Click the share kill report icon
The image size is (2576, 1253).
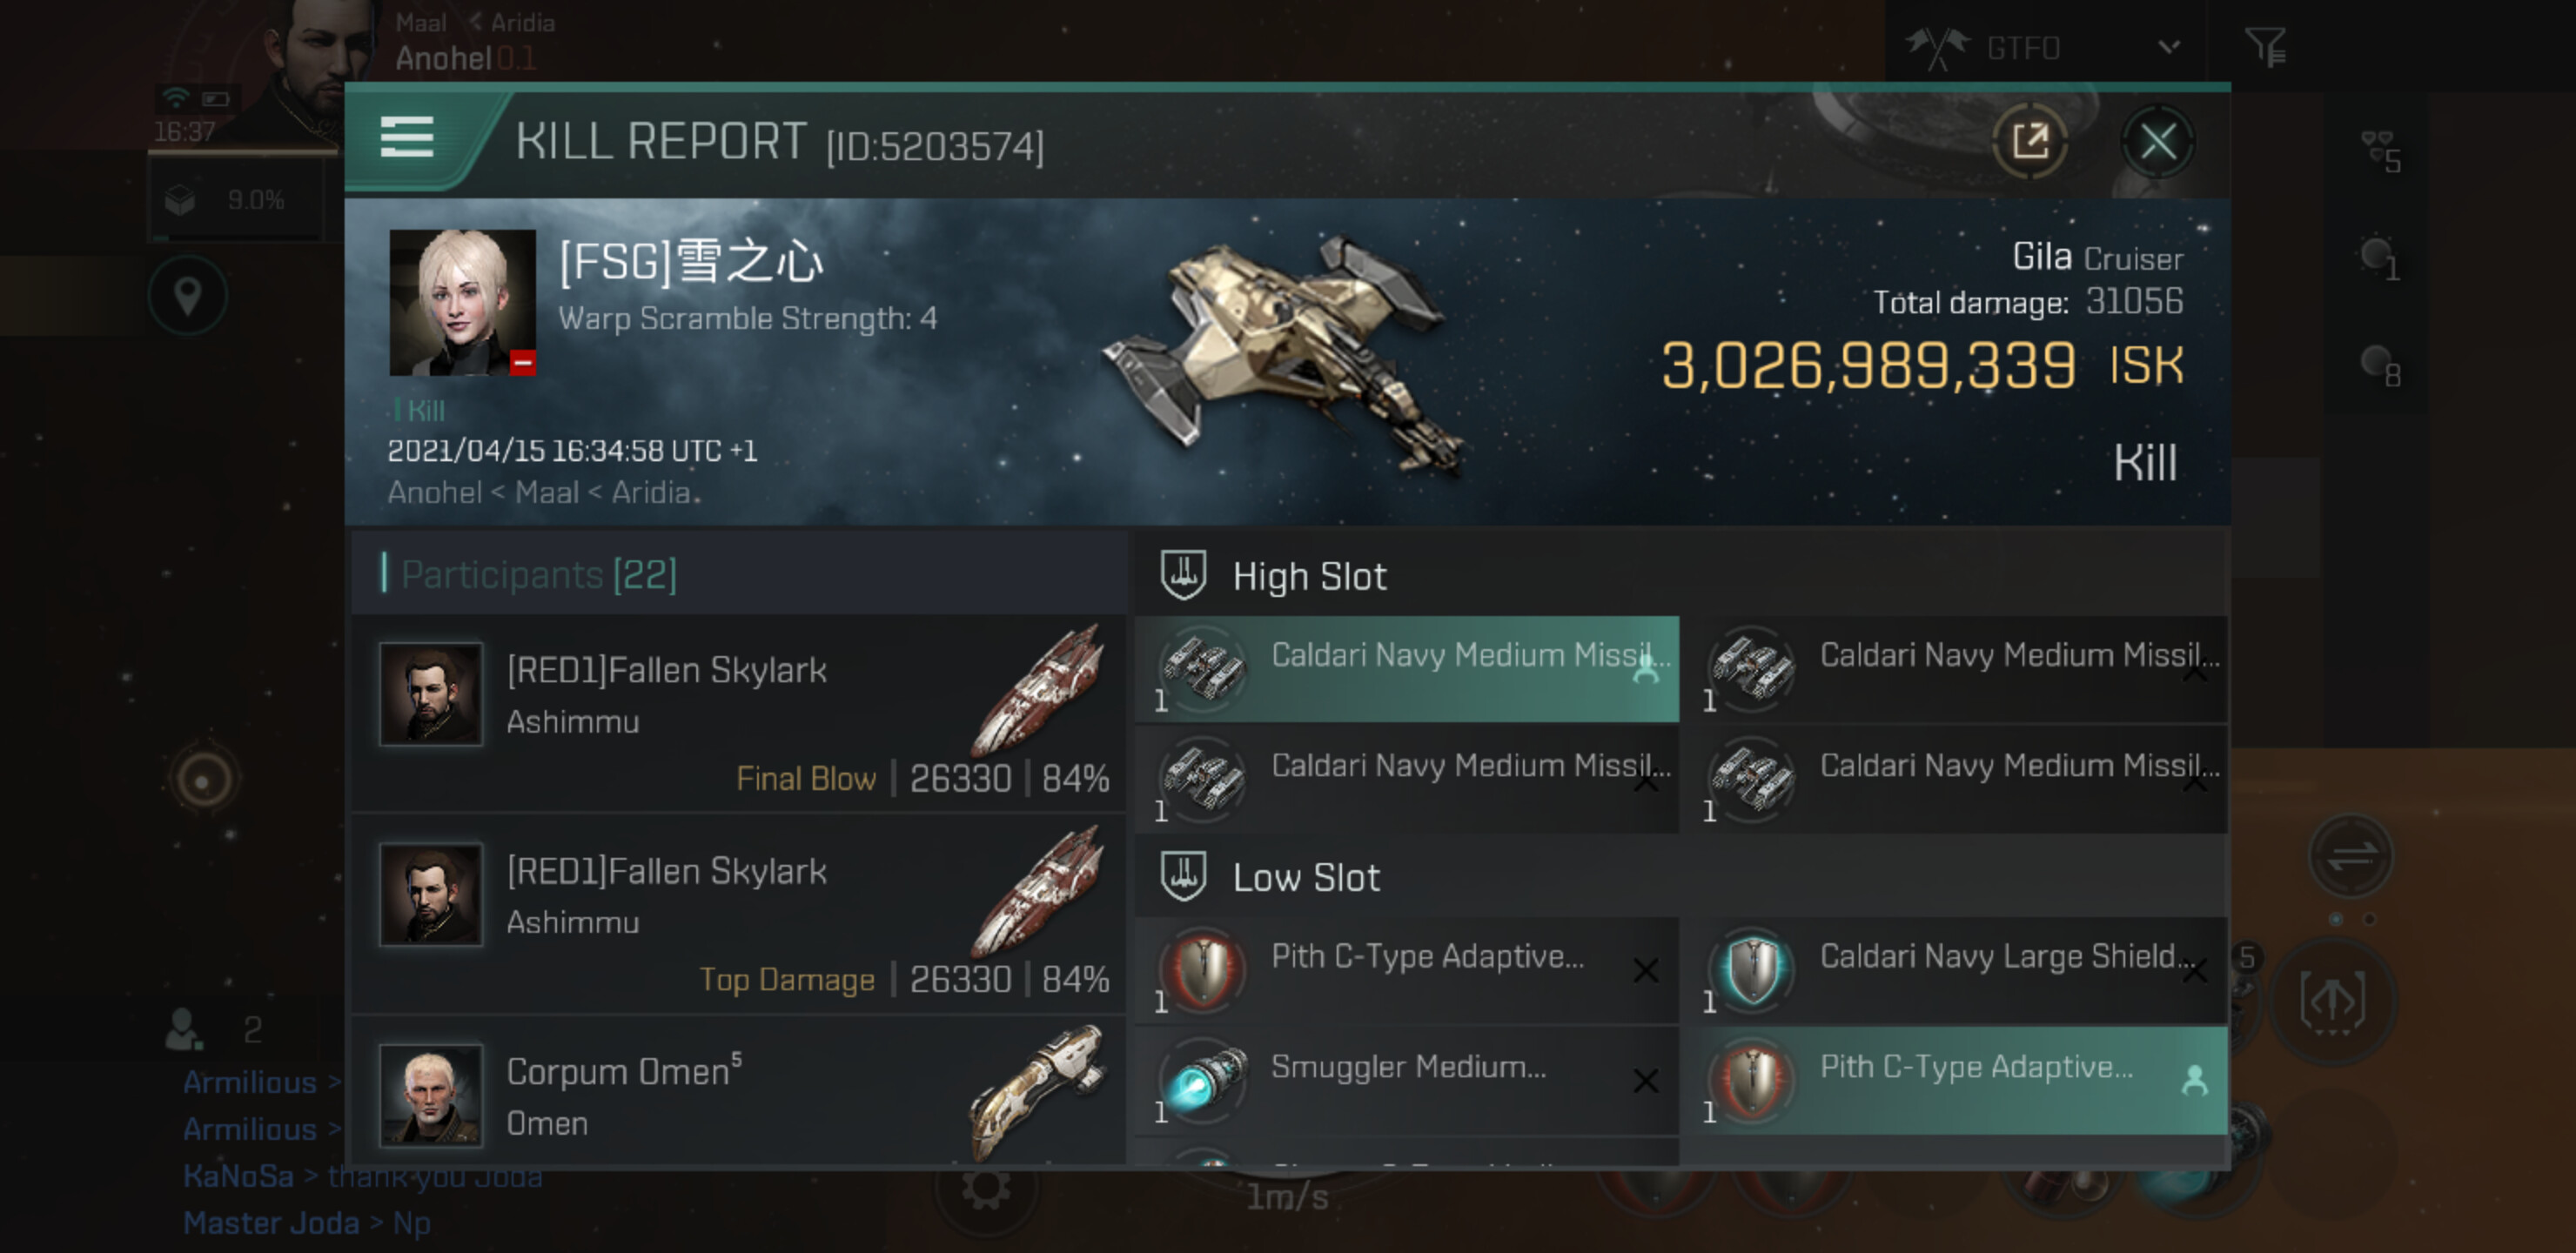(x=2029, y=141)
